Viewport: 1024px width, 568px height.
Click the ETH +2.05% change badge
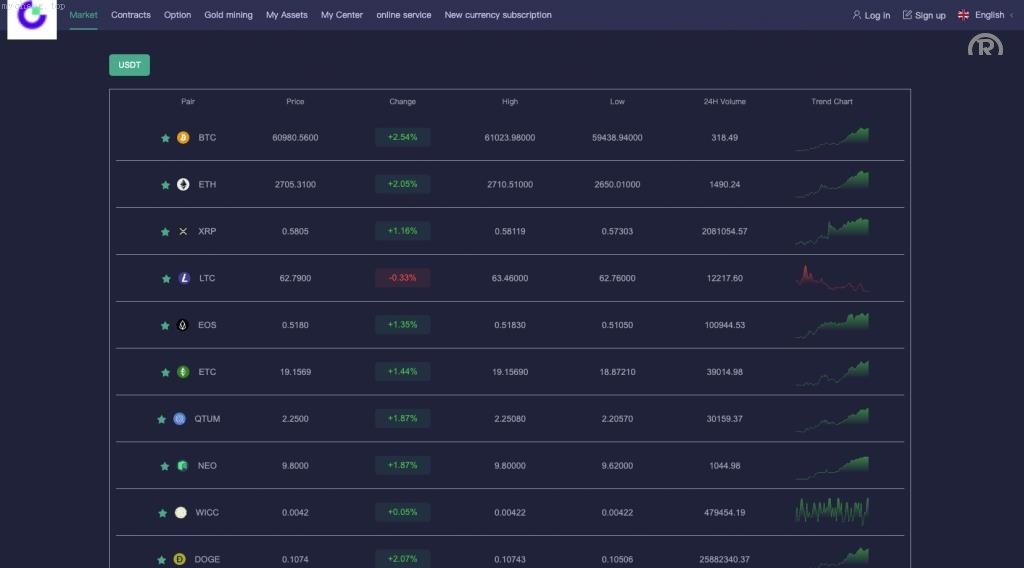point(402,184)
